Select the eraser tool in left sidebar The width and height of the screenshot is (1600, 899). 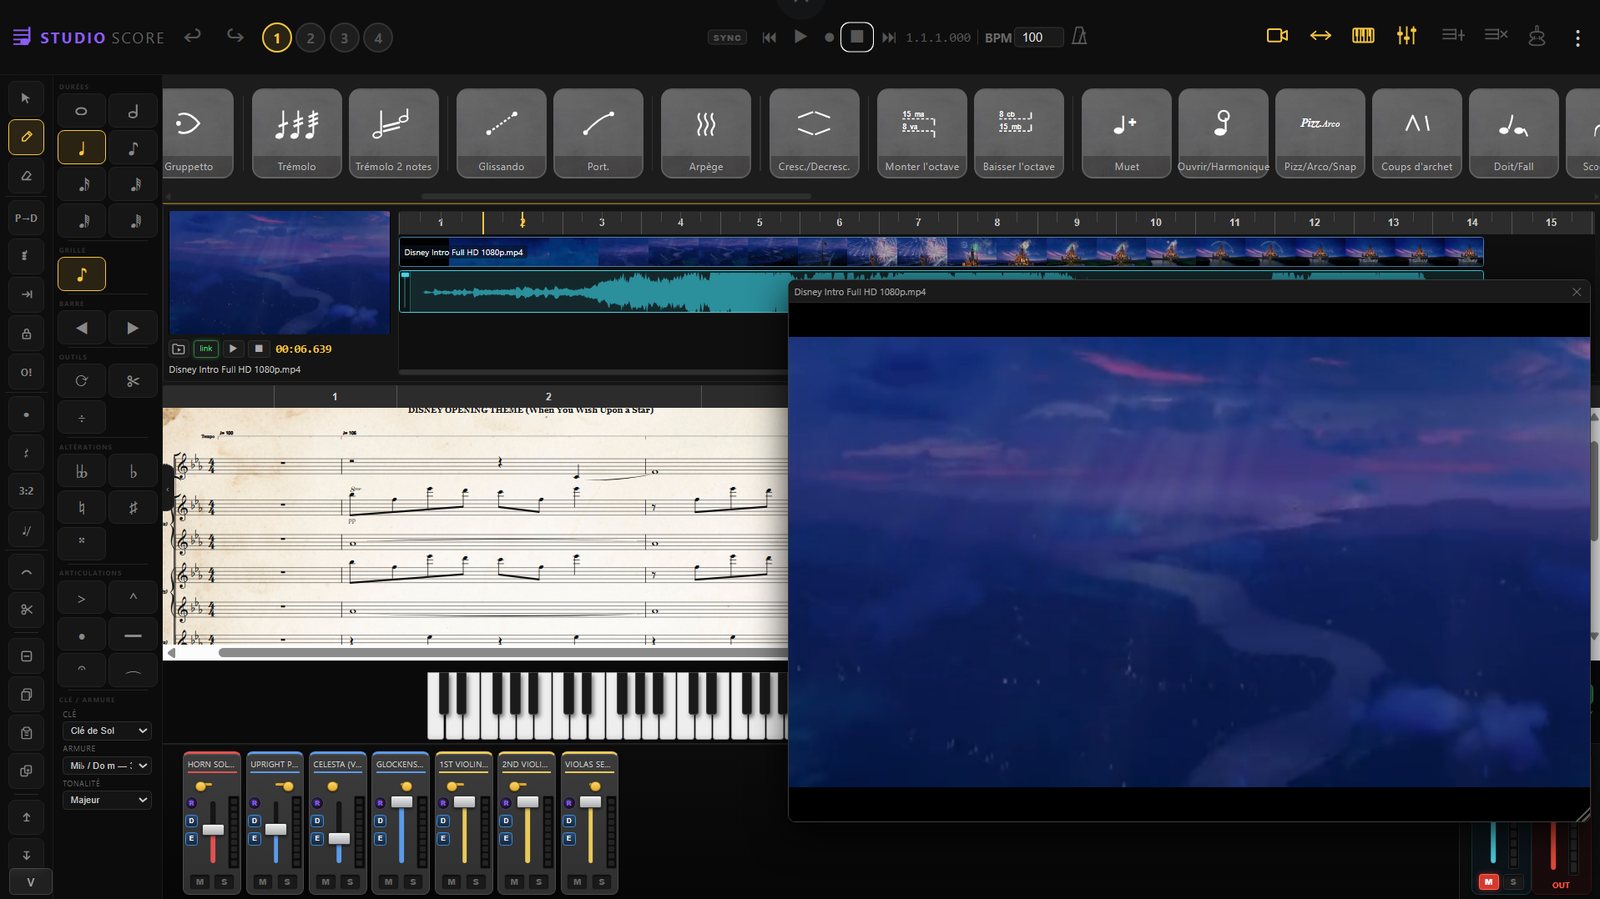click(26, 175)
